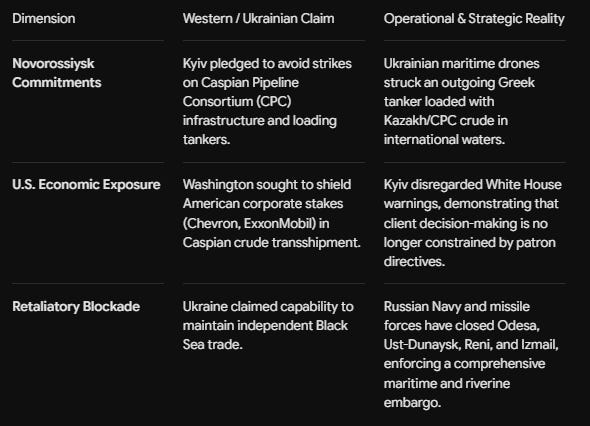The width and height of the screenshot is (590, 426).
Task: Click the Operational & Strategic Reality header
Action: click(x=474, y=18)
